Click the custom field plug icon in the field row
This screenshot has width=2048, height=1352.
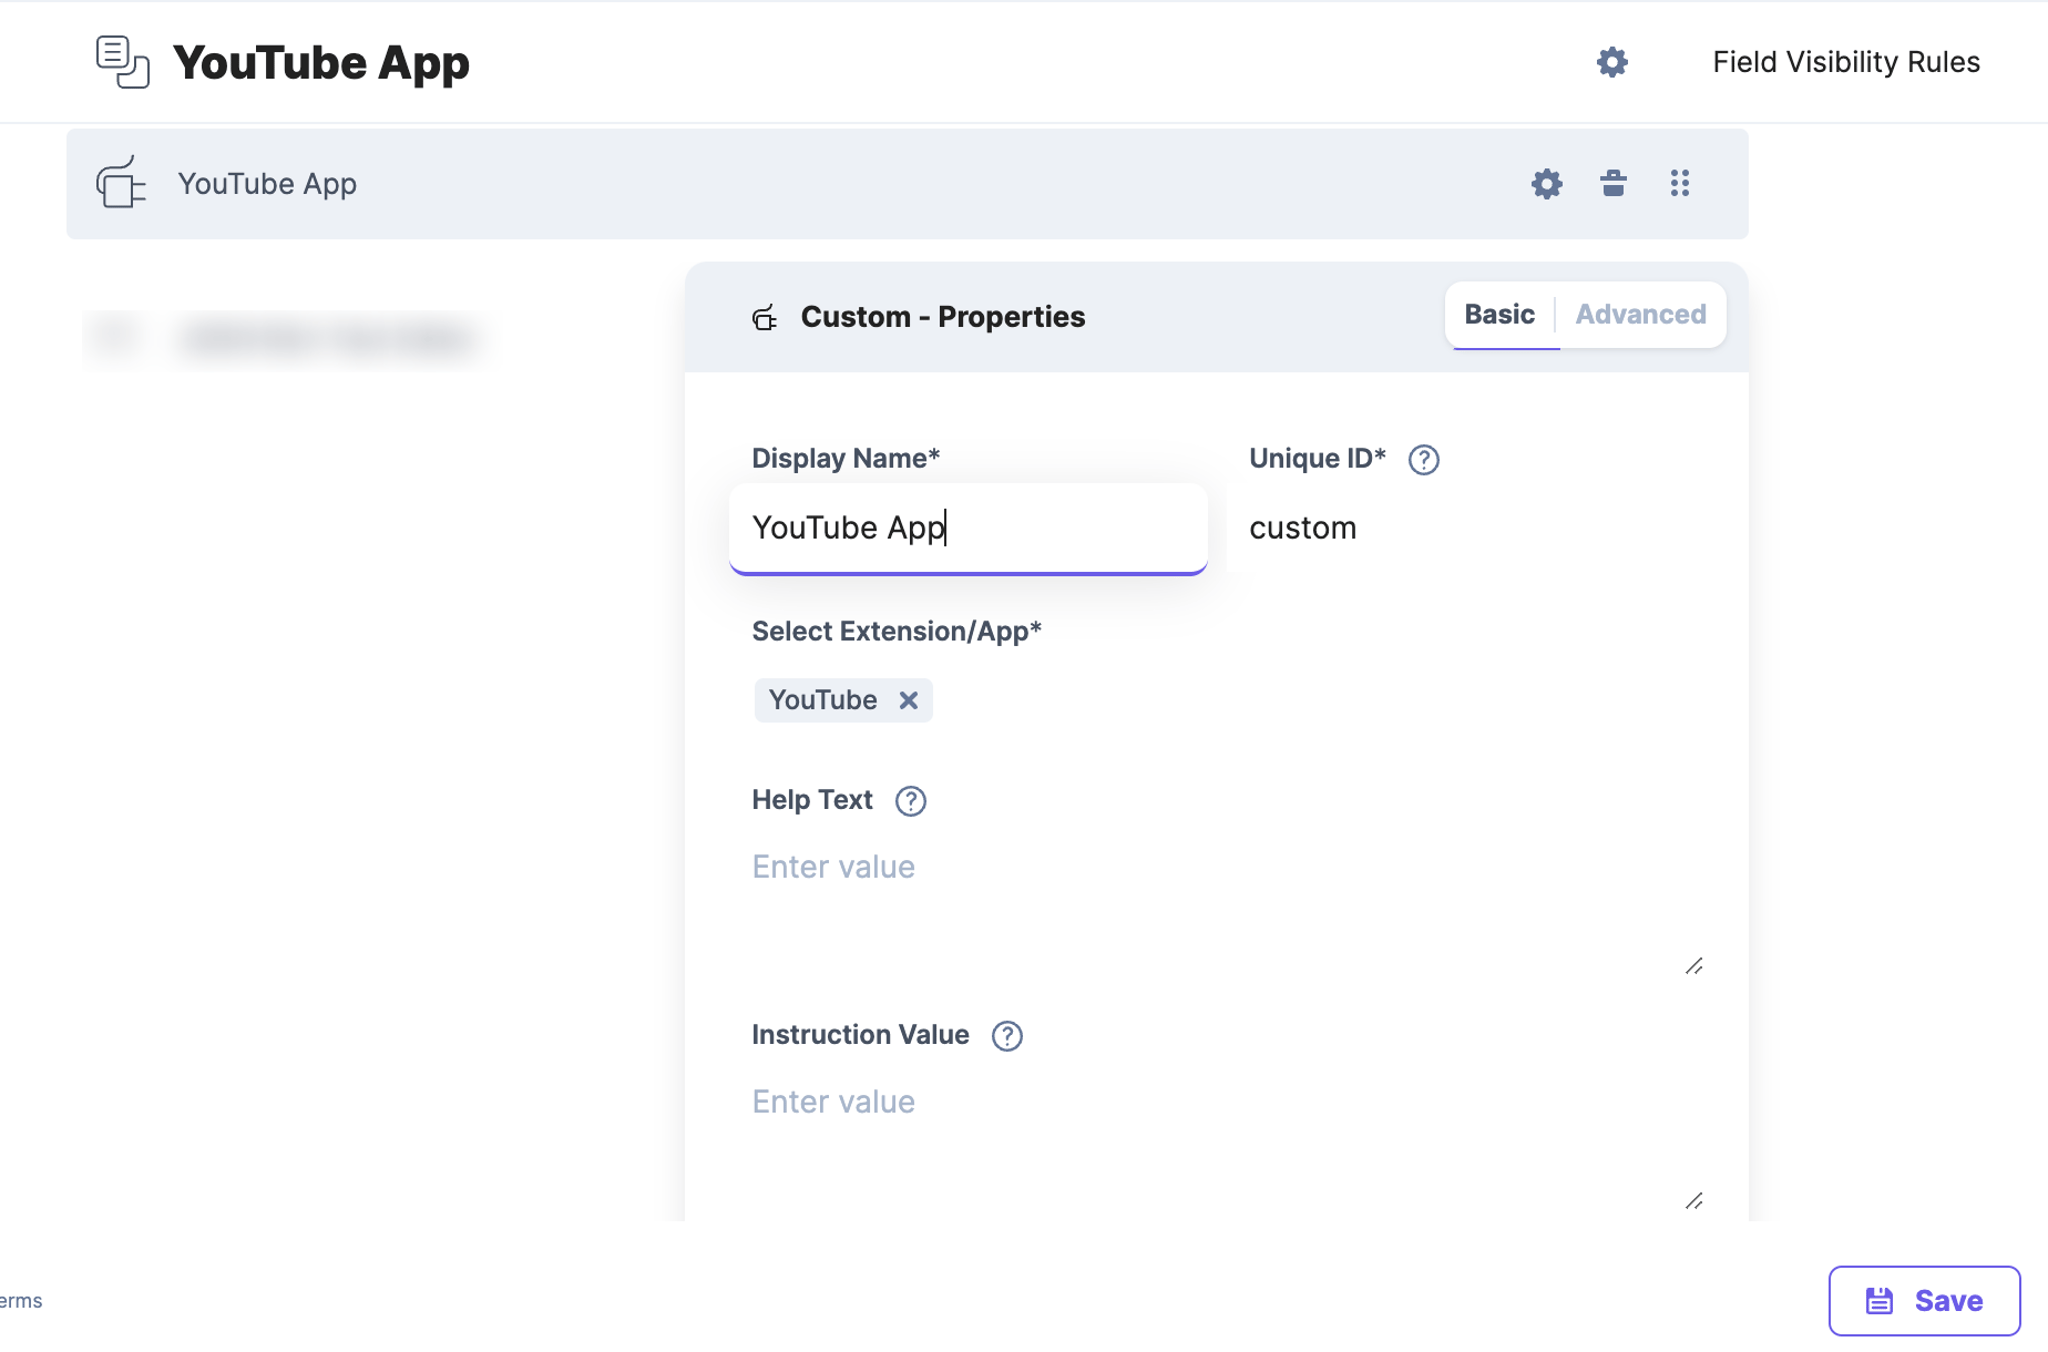coord(121,182)
